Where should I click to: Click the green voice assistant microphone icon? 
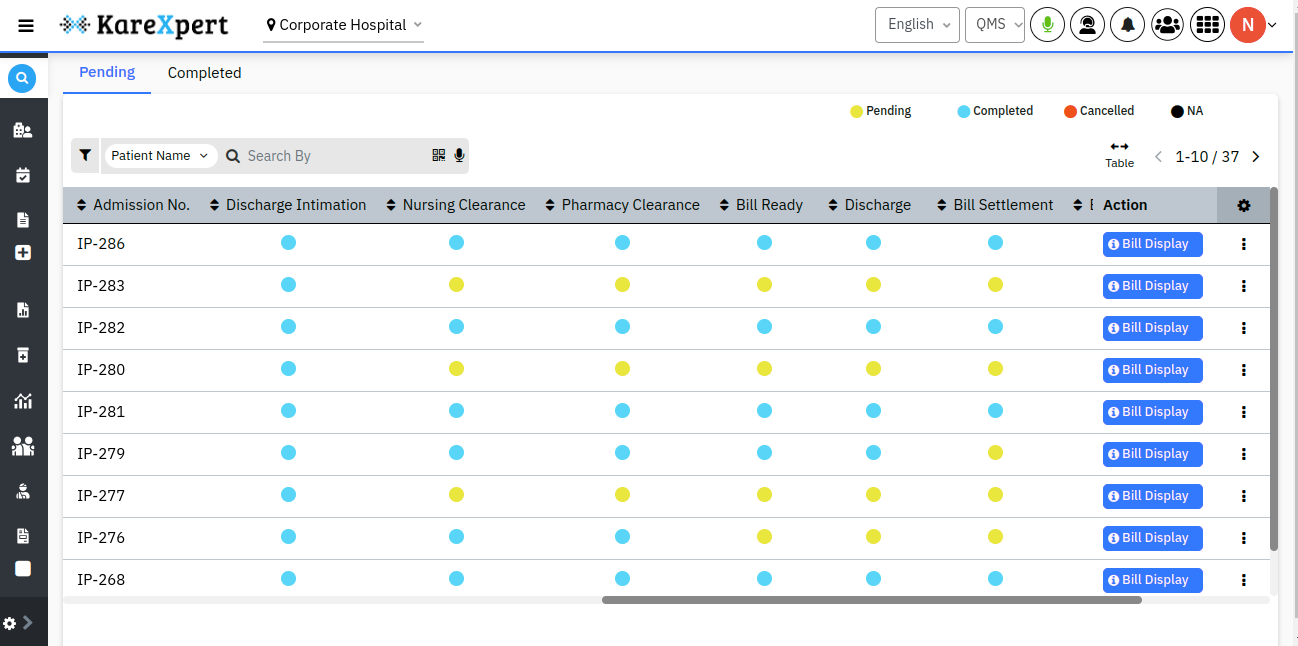[1047, 24]
